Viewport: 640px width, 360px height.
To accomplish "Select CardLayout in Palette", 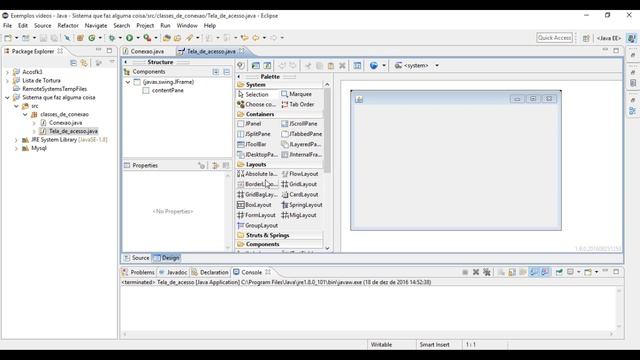I will pos(300,195).
